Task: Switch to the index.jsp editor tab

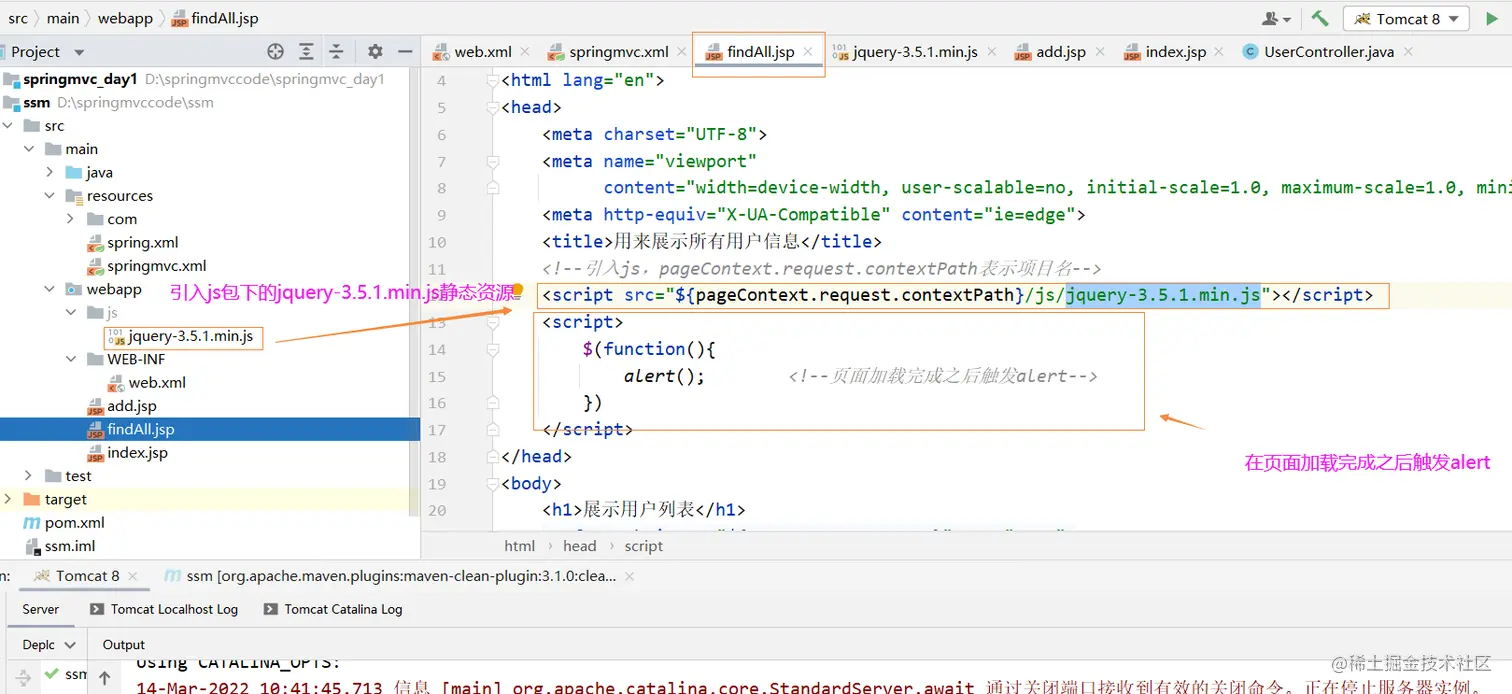Action: click(x=1175, y=52)
